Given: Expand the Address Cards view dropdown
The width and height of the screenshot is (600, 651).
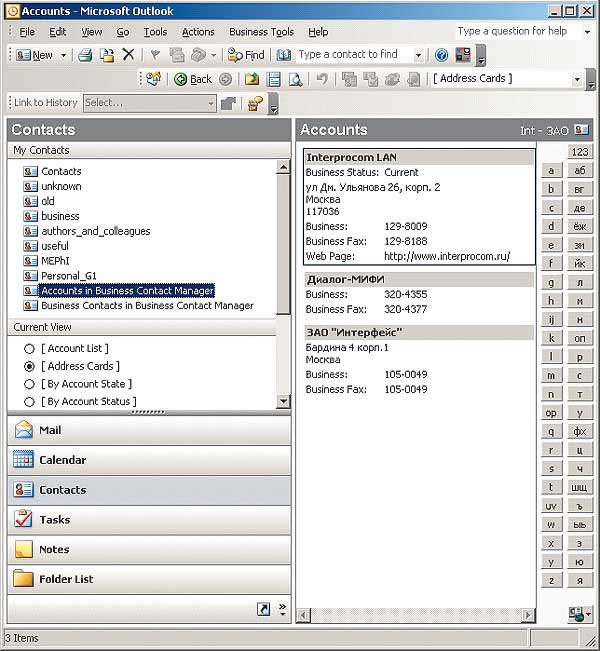Looking at the screenshot, I should pyautogui.click(x=577, y=79).
